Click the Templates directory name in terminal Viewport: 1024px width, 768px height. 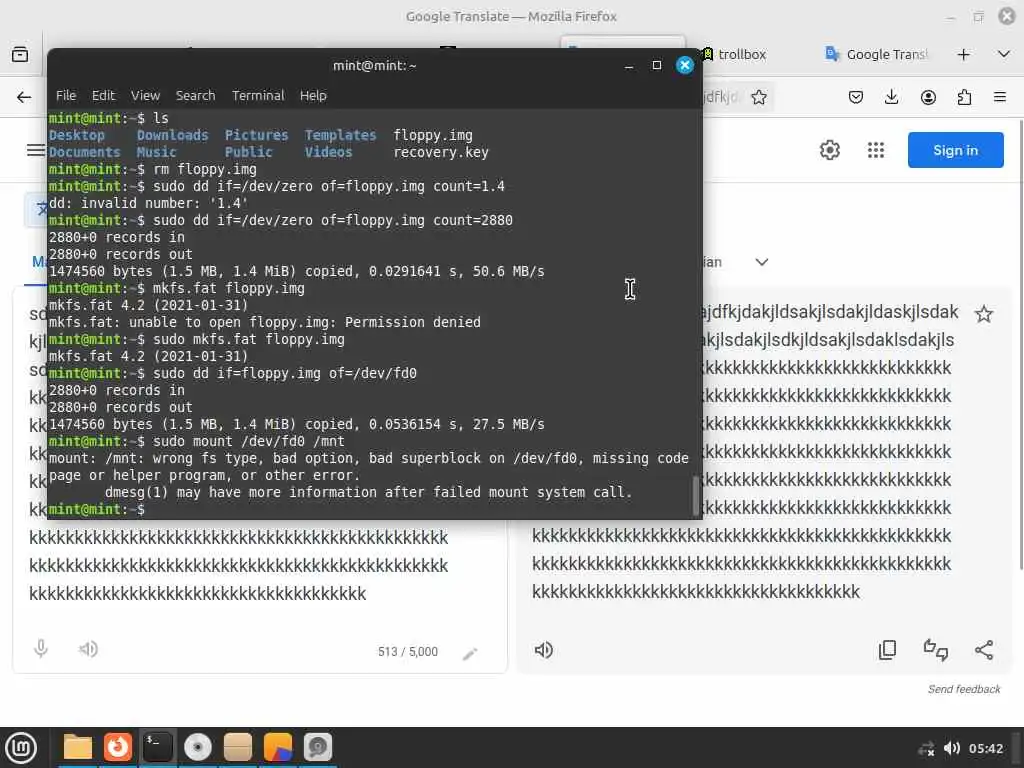340,135
